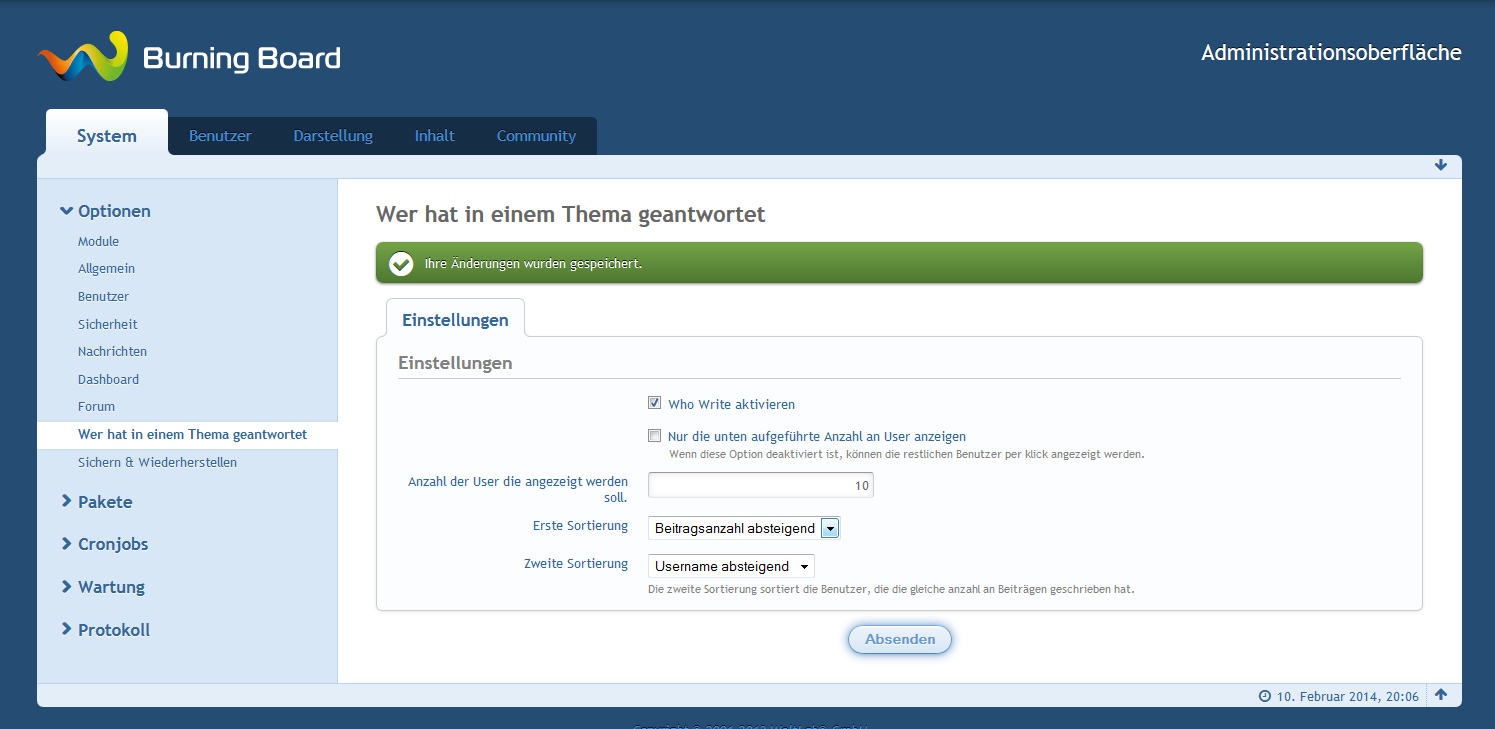Open the Darstellung tab
This screenshot has width=1495, height=729.
coord(333,136)
